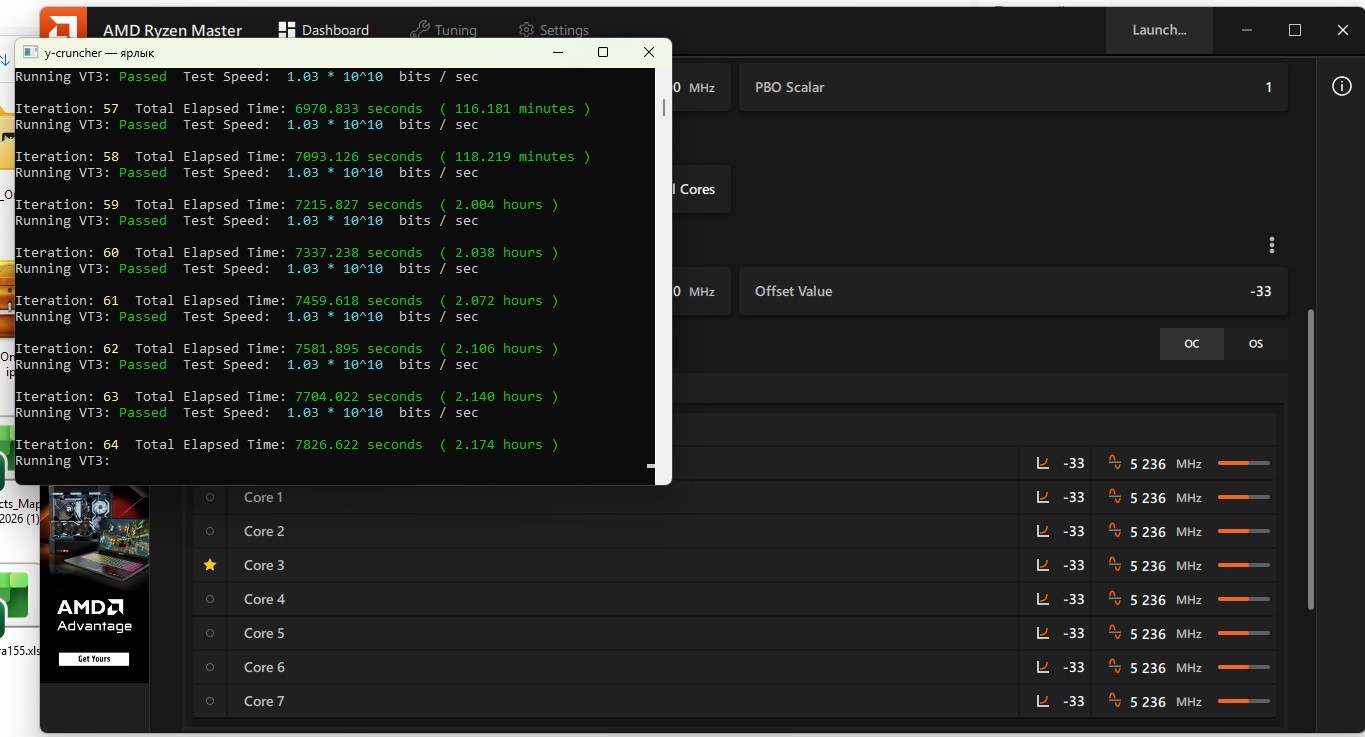Image resolution: width=1365 pixels, height=737 pixels.
Task: Open the three-dot options menu above Offset Value
Action: click(x=1272, y=245)
